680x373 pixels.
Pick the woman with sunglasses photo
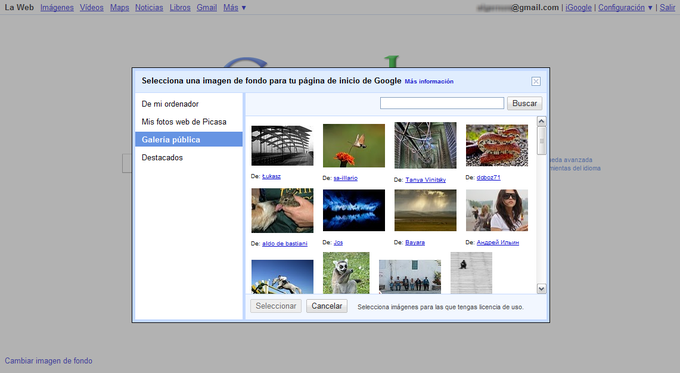[497, 210]
